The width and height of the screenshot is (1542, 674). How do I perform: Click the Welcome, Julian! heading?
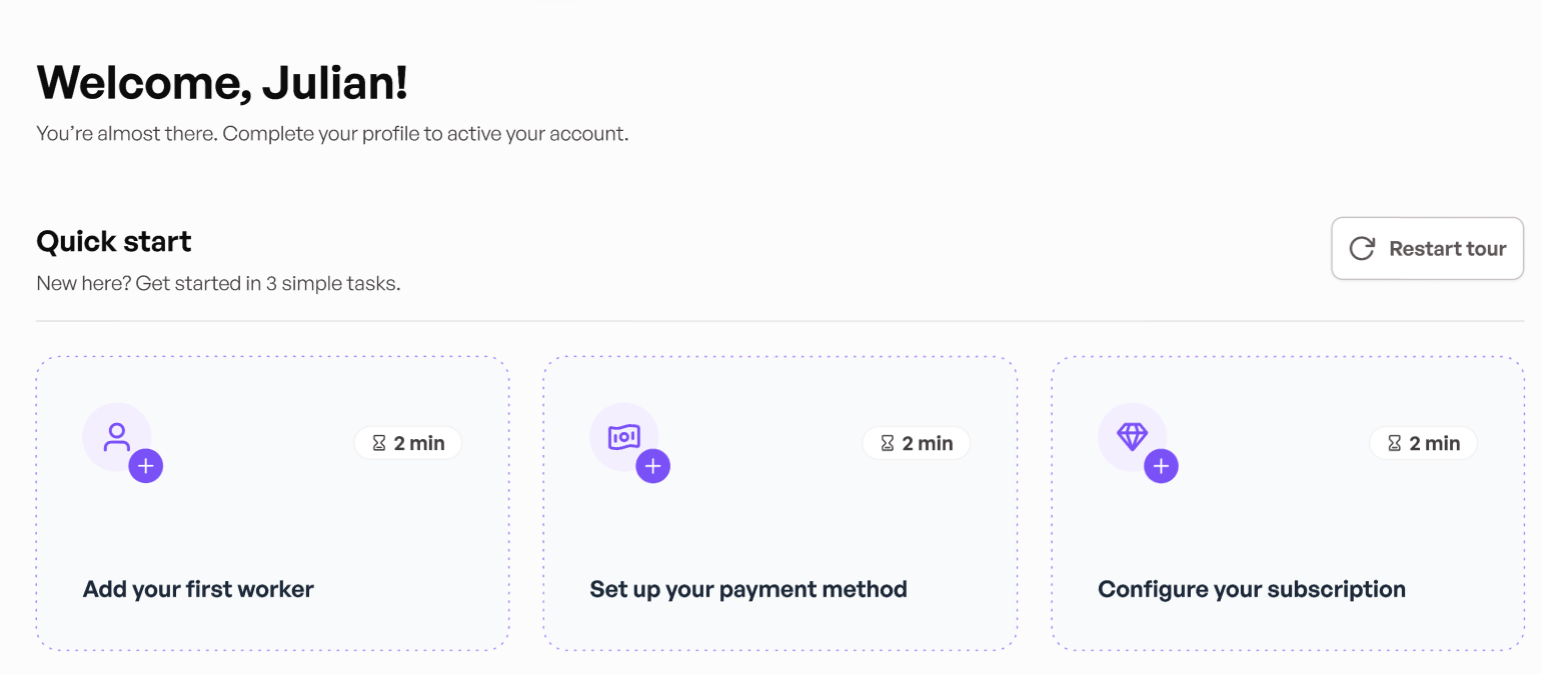tap(222, 83)
